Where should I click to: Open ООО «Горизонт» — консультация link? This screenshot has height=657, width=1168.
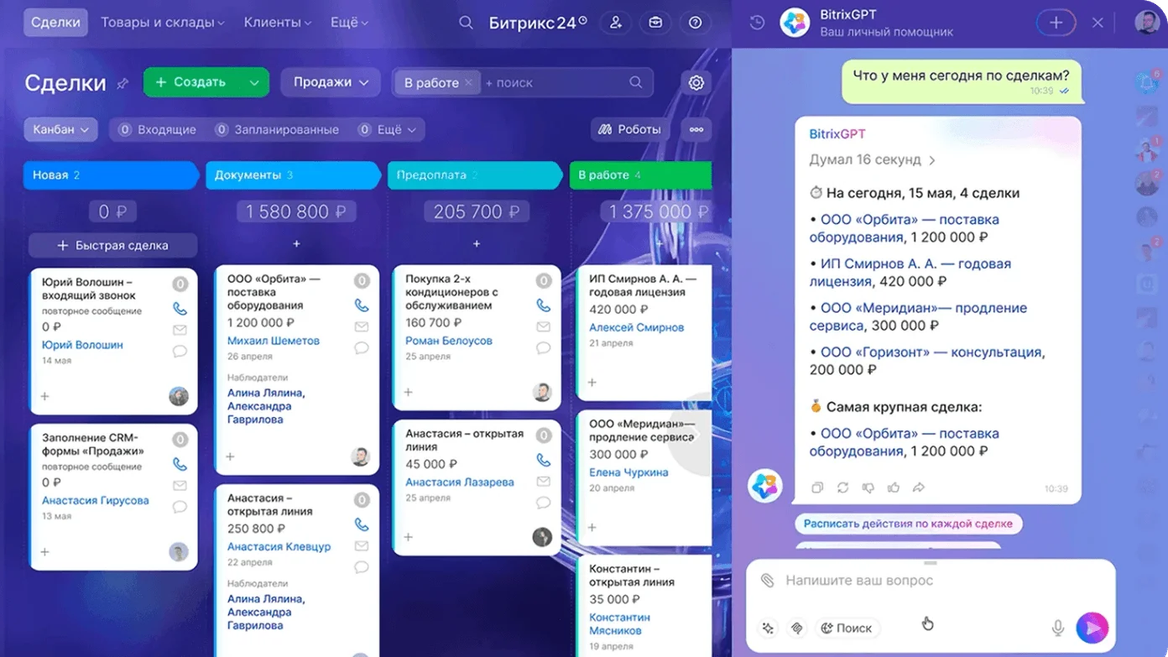(932, 352)
